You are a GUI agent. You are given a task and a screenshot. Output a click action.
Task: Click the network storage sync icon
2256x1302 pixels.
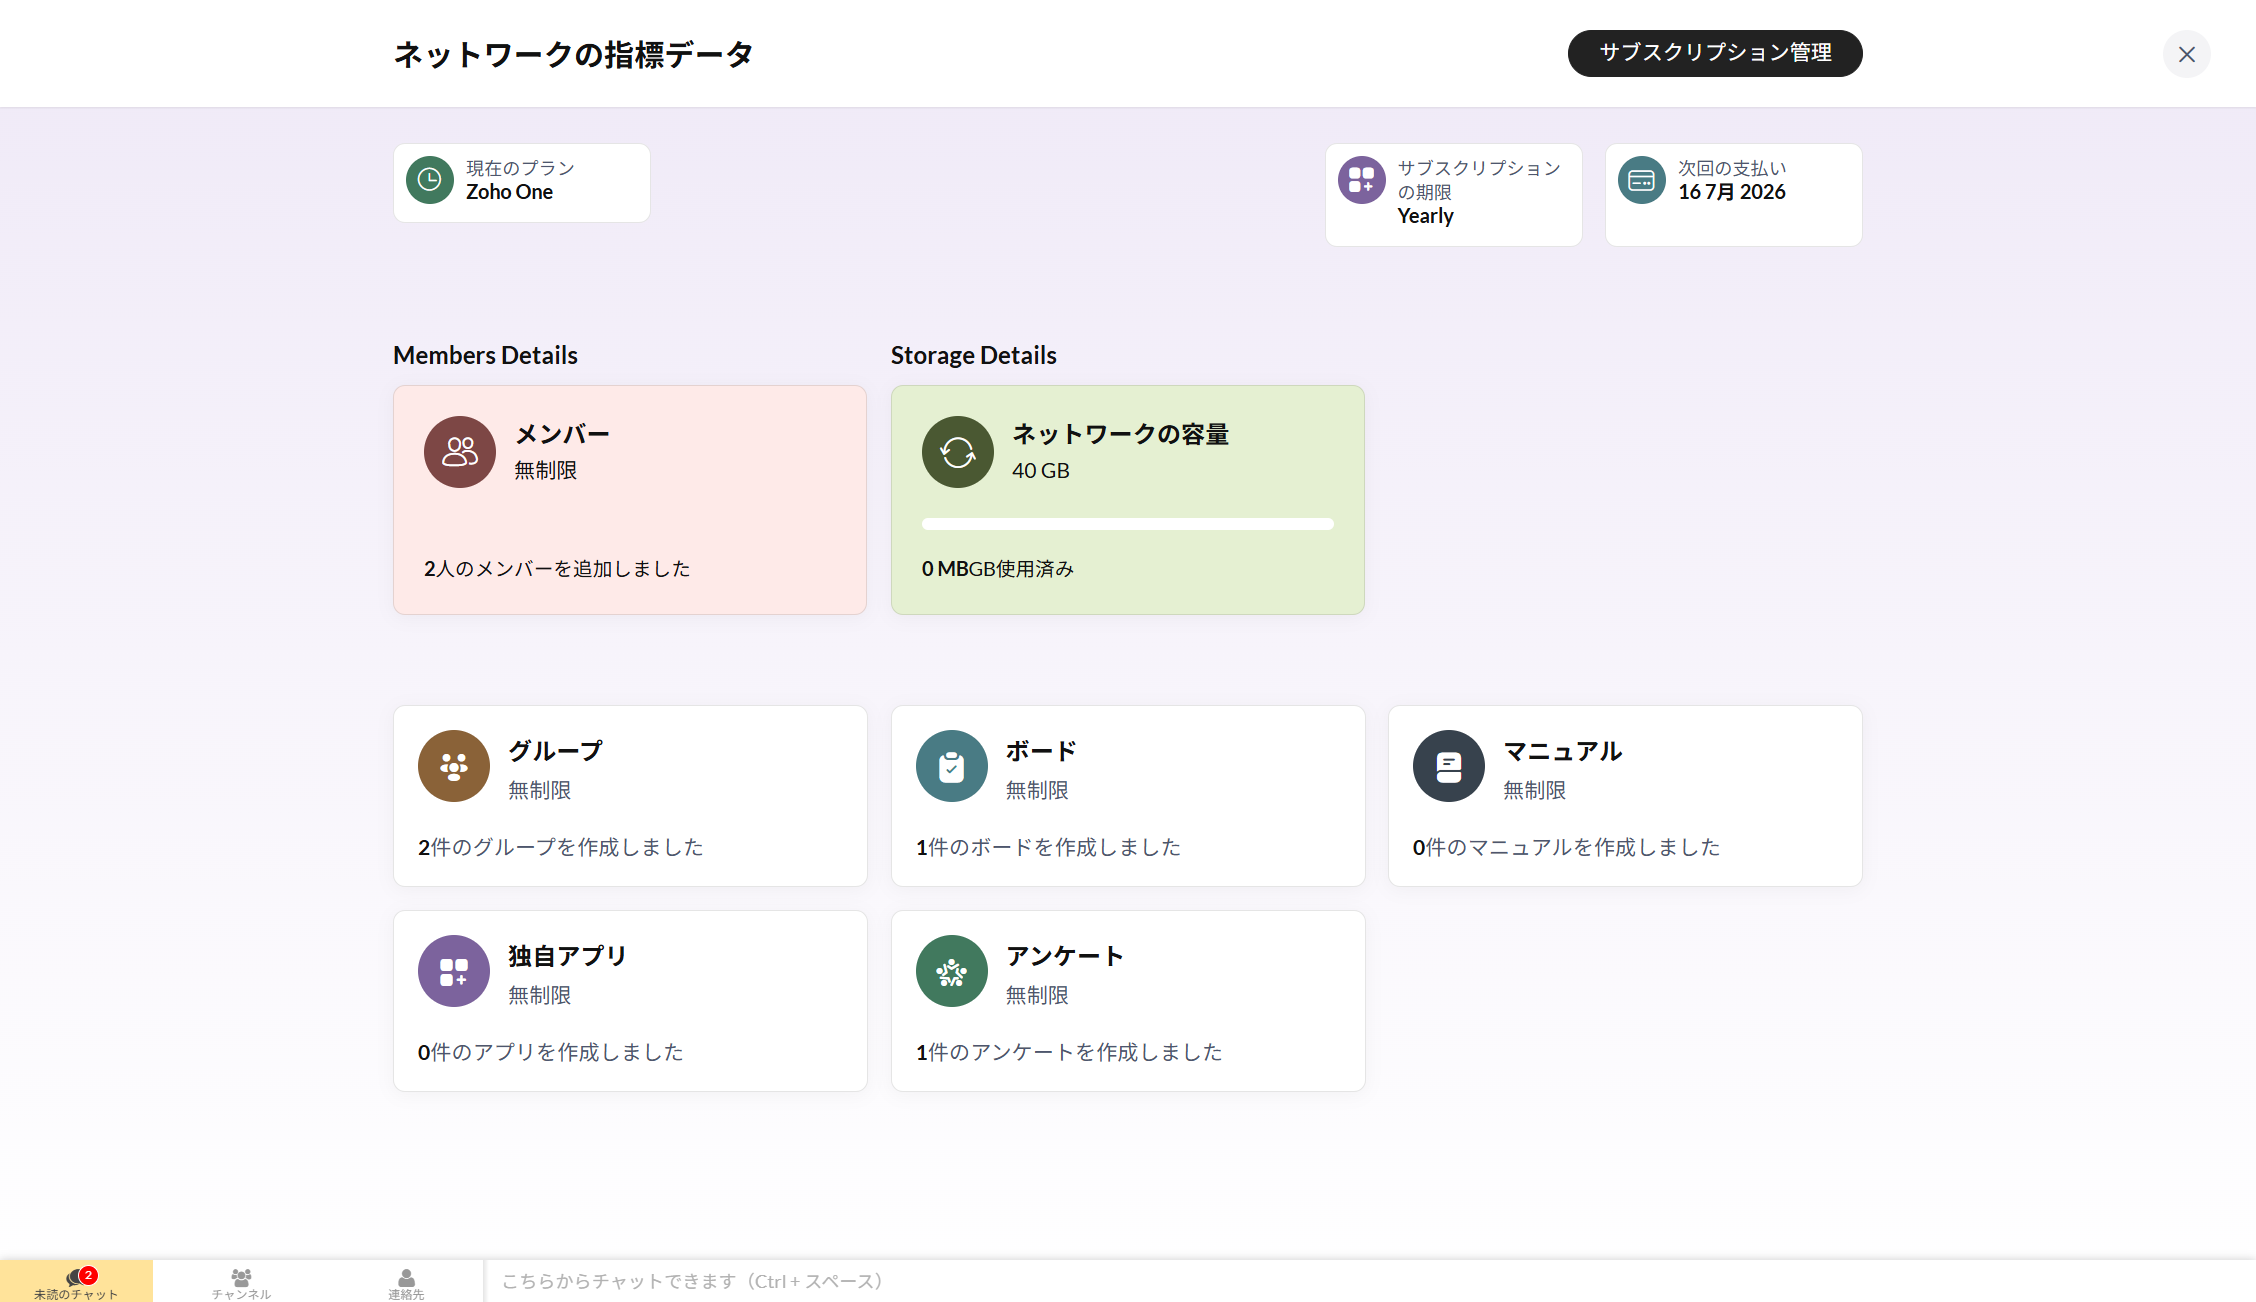(957, 452)
